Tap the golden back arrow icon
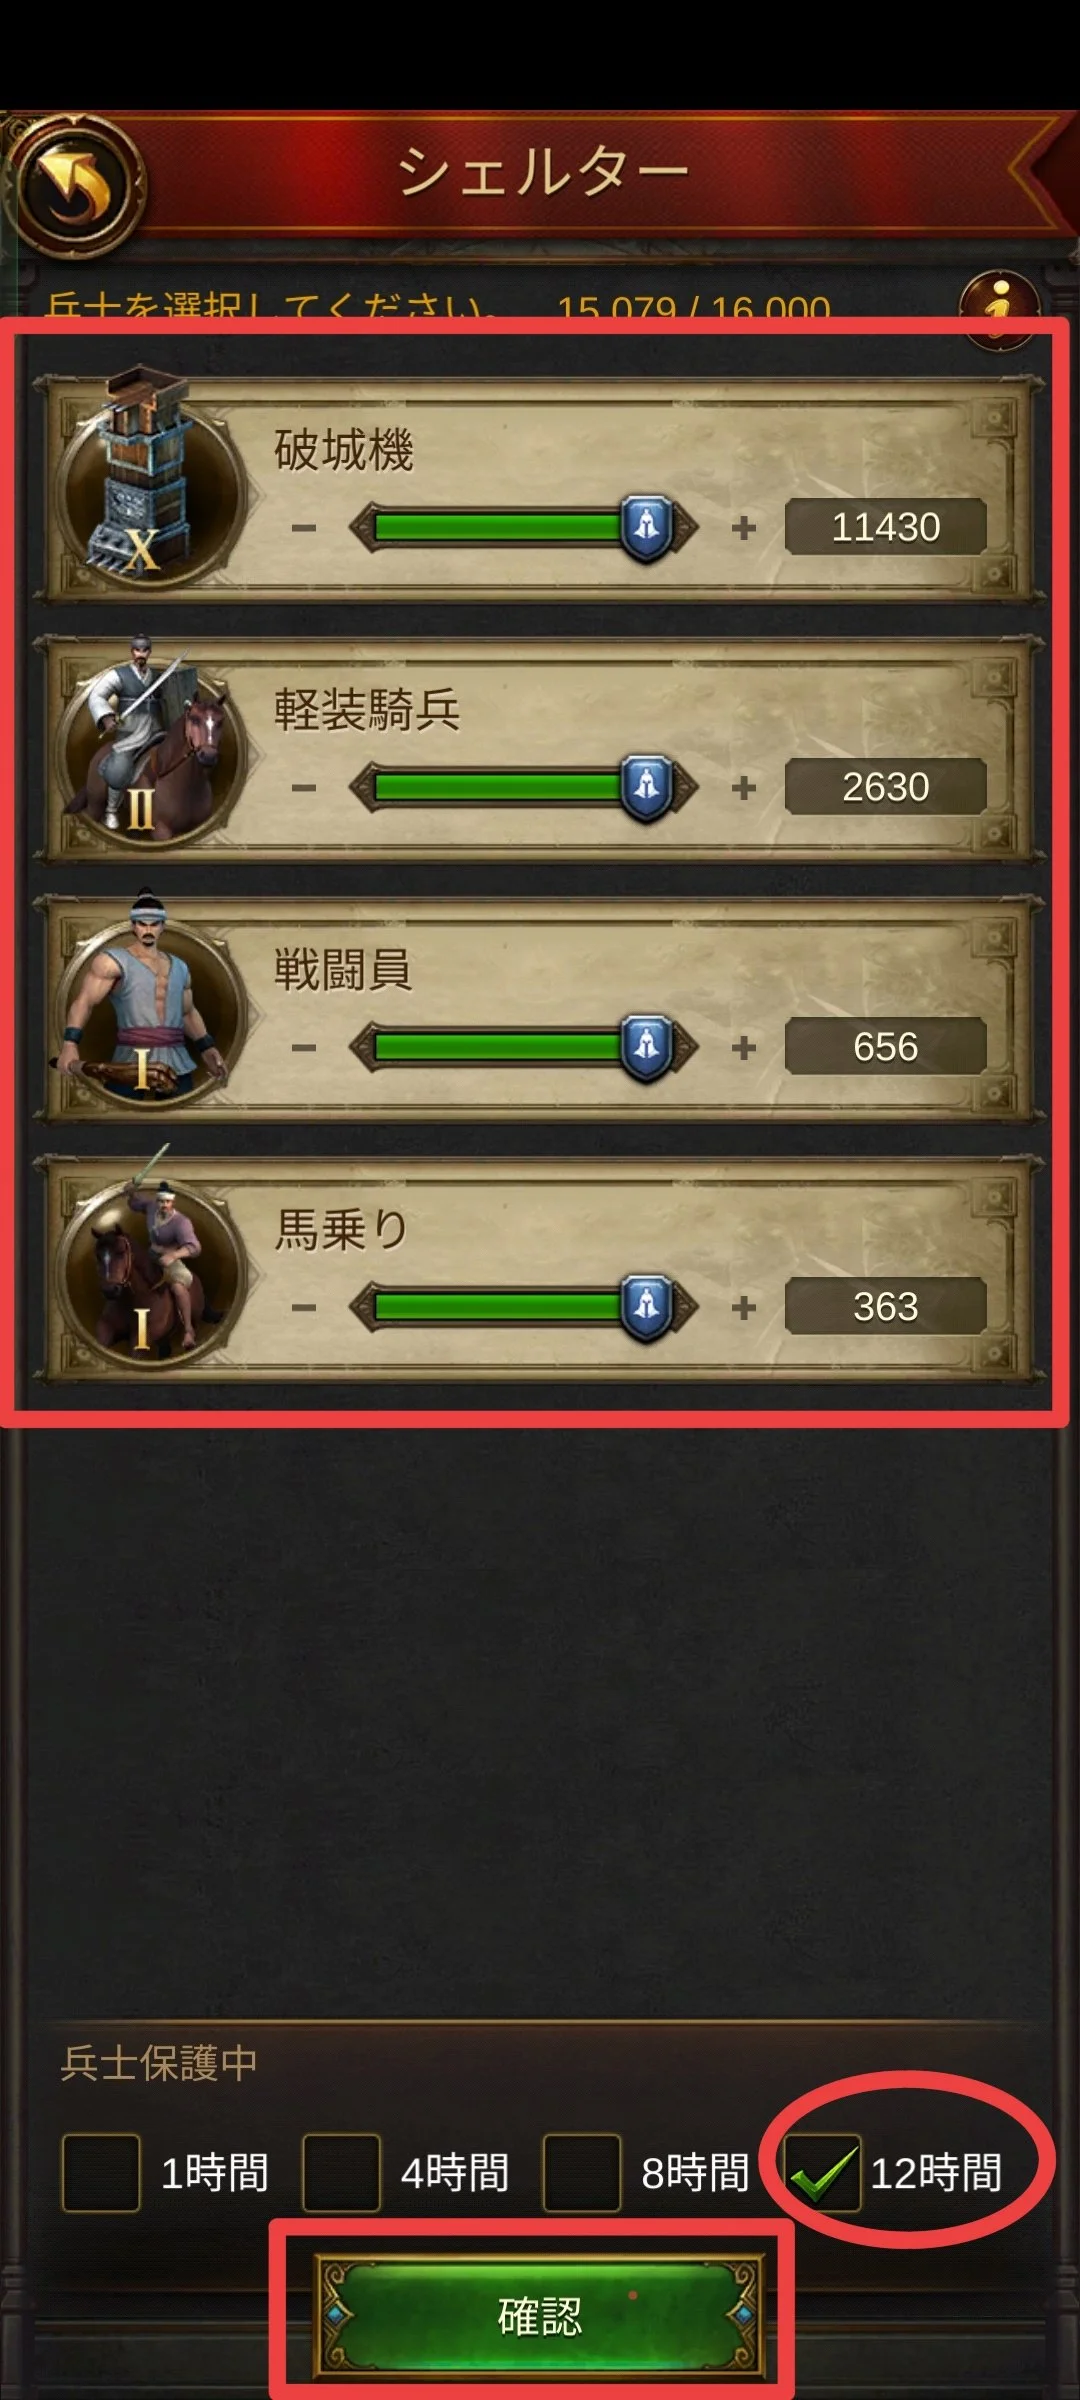Screen dimensions: 1080x2400 (x=78, y=186)
